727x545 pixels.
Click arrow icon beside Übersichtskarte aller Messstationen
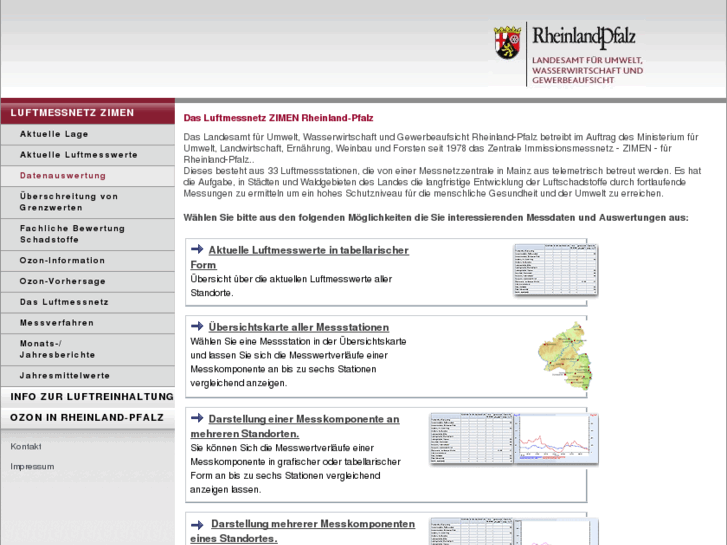click(x=197, y=326)
